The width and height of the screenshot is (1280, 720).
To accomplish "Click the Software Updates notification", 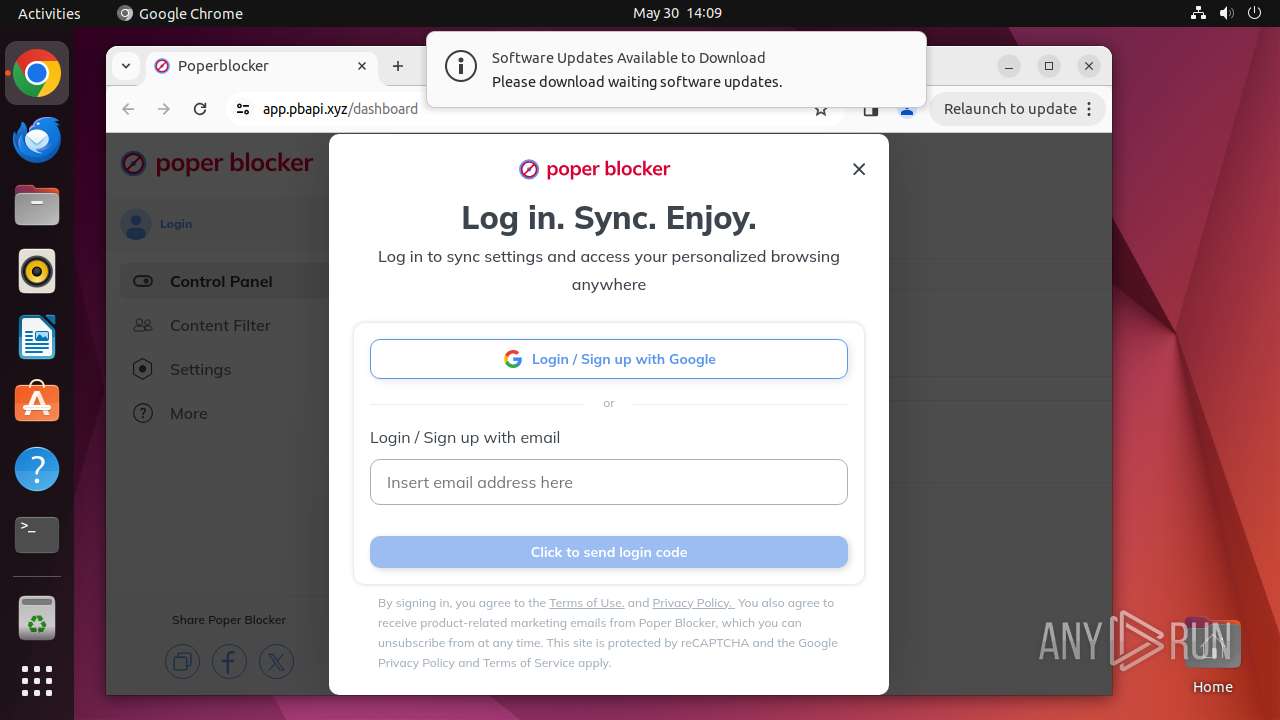I will 676,69.
